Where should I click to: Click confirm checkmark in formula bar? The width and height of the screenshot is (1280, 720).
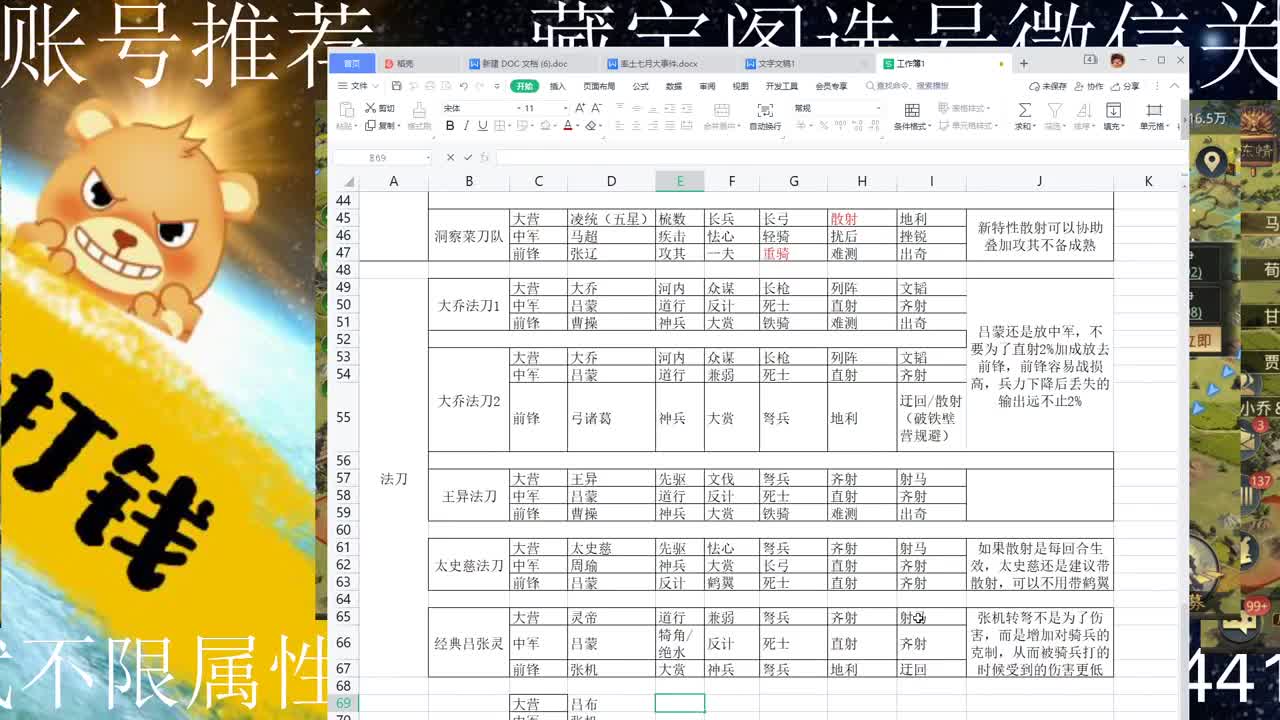click(467, 157)
